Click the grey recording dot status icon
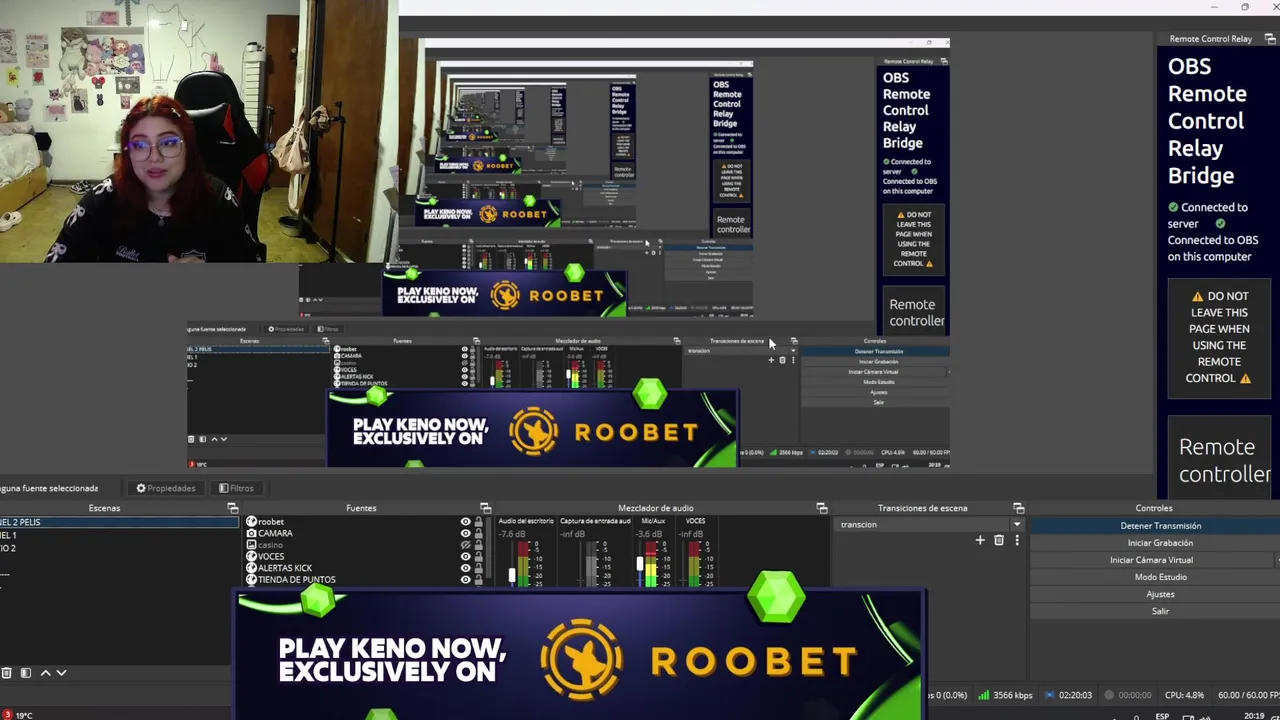Image resolution: width=1280 pixels, height=720 pixels. 1108,695
